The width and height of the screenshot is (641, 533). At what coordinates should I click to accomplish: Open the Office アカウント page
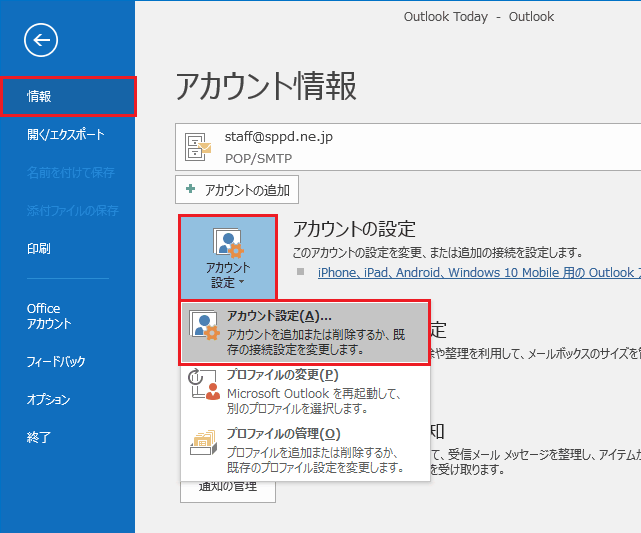click(x=49, y=316)
